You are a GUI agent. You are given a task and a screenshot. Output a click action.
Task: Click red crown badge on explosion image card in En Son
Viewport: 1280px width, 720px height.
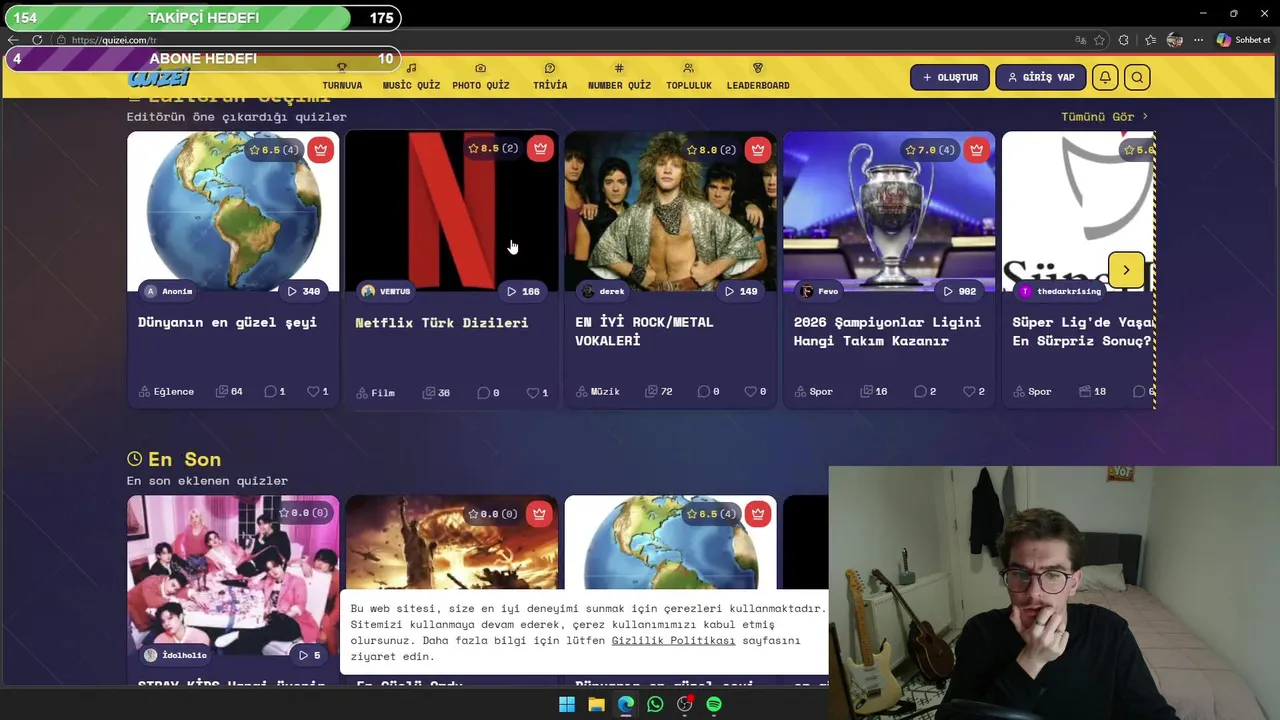[540, 514]
